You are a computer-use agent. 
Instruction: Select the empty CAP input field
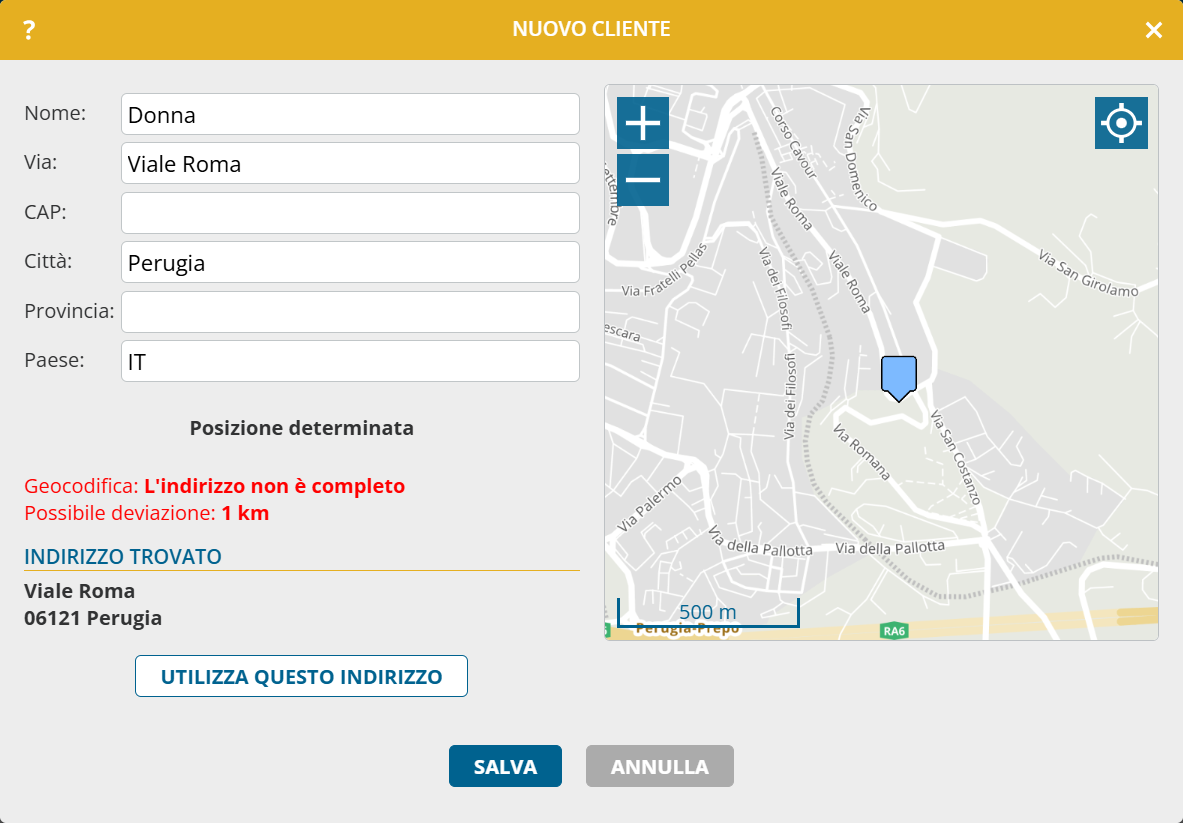coord(350,213)
